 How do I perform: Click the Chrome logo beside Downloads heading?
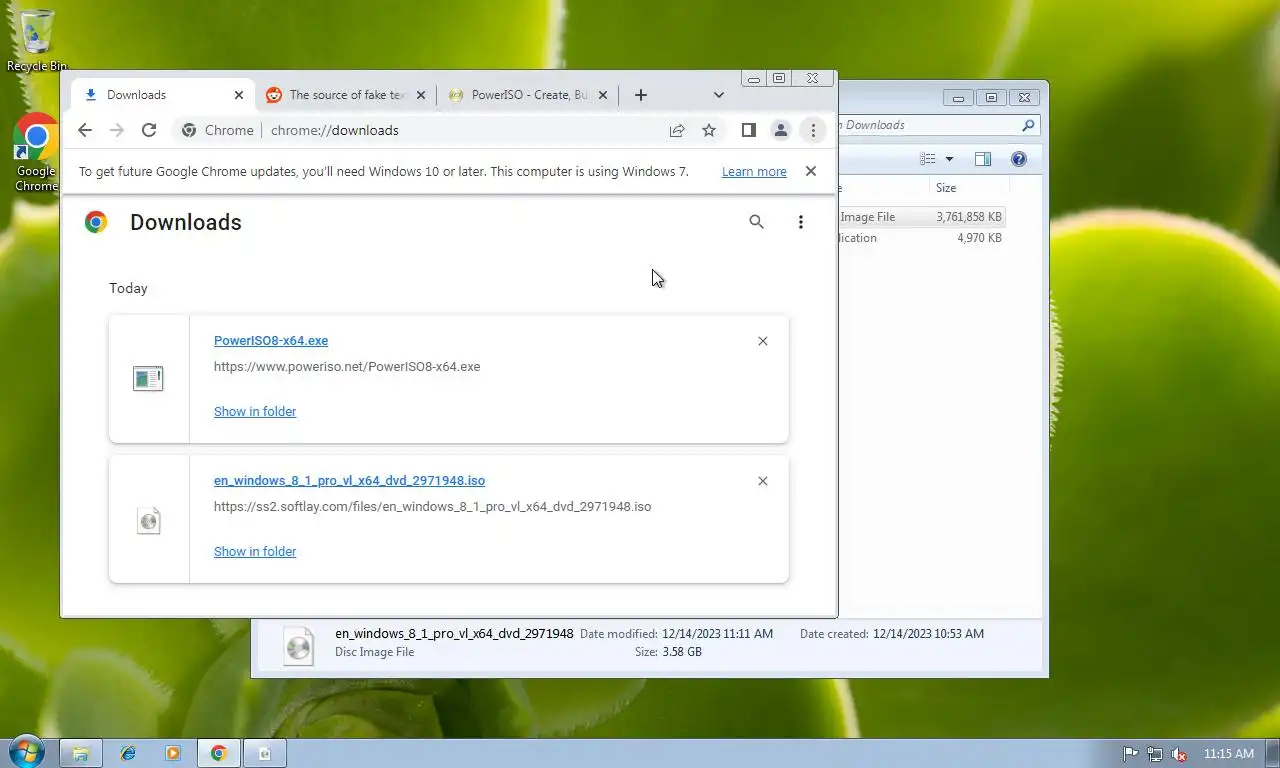pyautogui.click(x=96, y=222)
